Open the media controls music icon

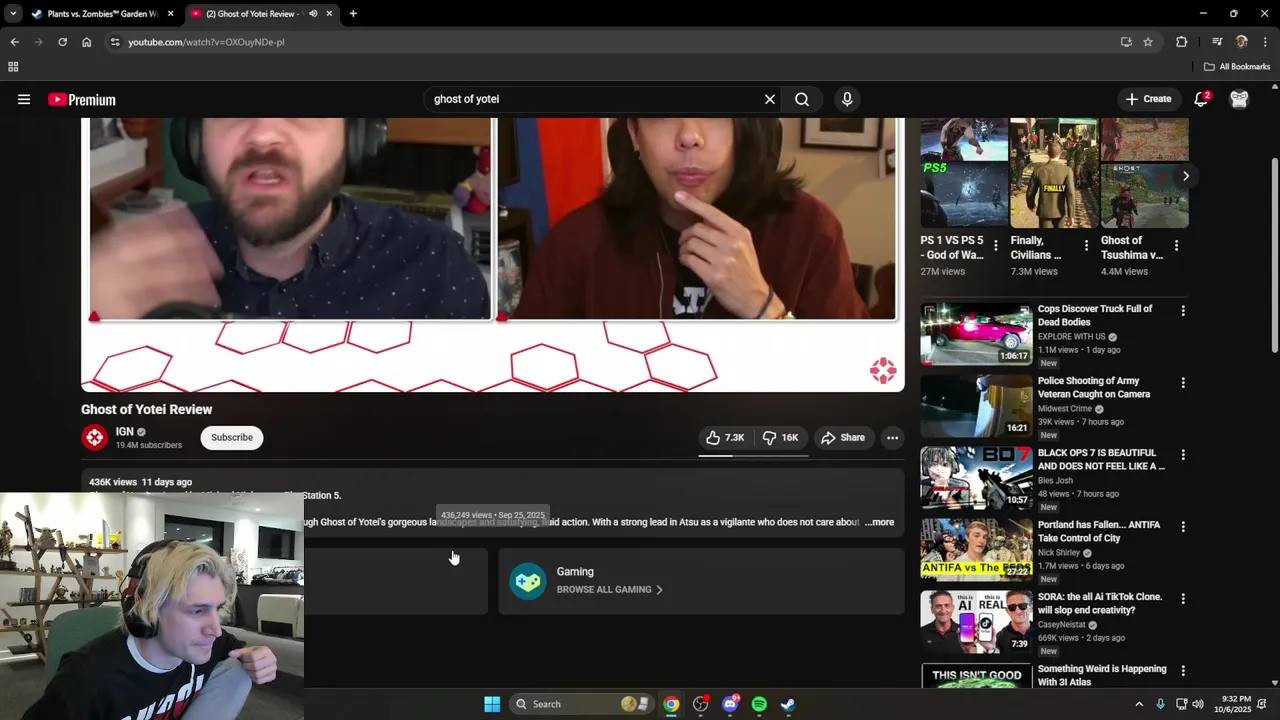pyautogui.click(x=1217, y=42)
